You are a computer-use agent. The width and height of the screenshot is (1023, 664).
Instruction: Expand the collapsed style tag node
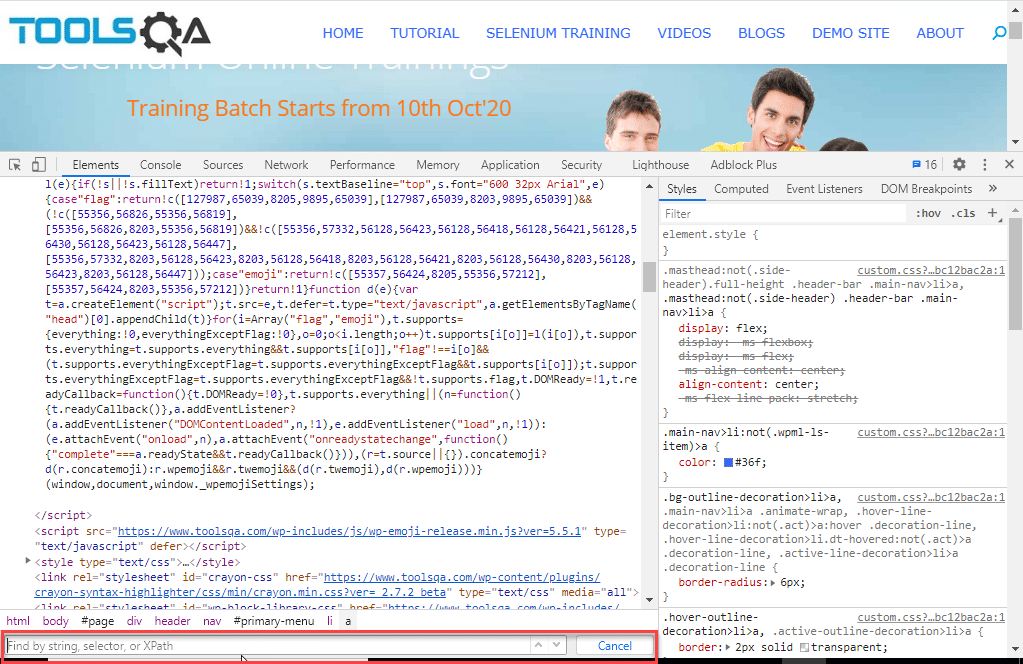pos(28,562)
